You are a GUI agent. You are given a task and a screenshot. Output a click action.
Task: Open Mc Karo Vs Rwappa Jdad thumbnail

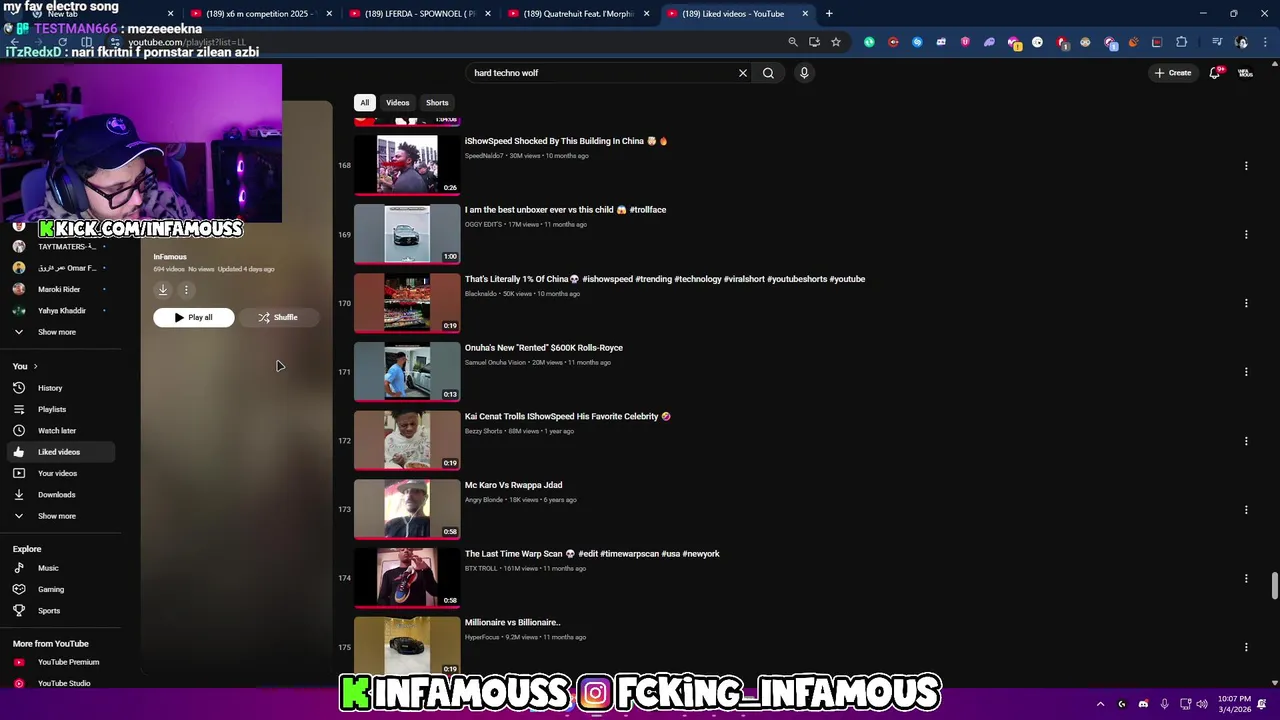pos(407,509)
